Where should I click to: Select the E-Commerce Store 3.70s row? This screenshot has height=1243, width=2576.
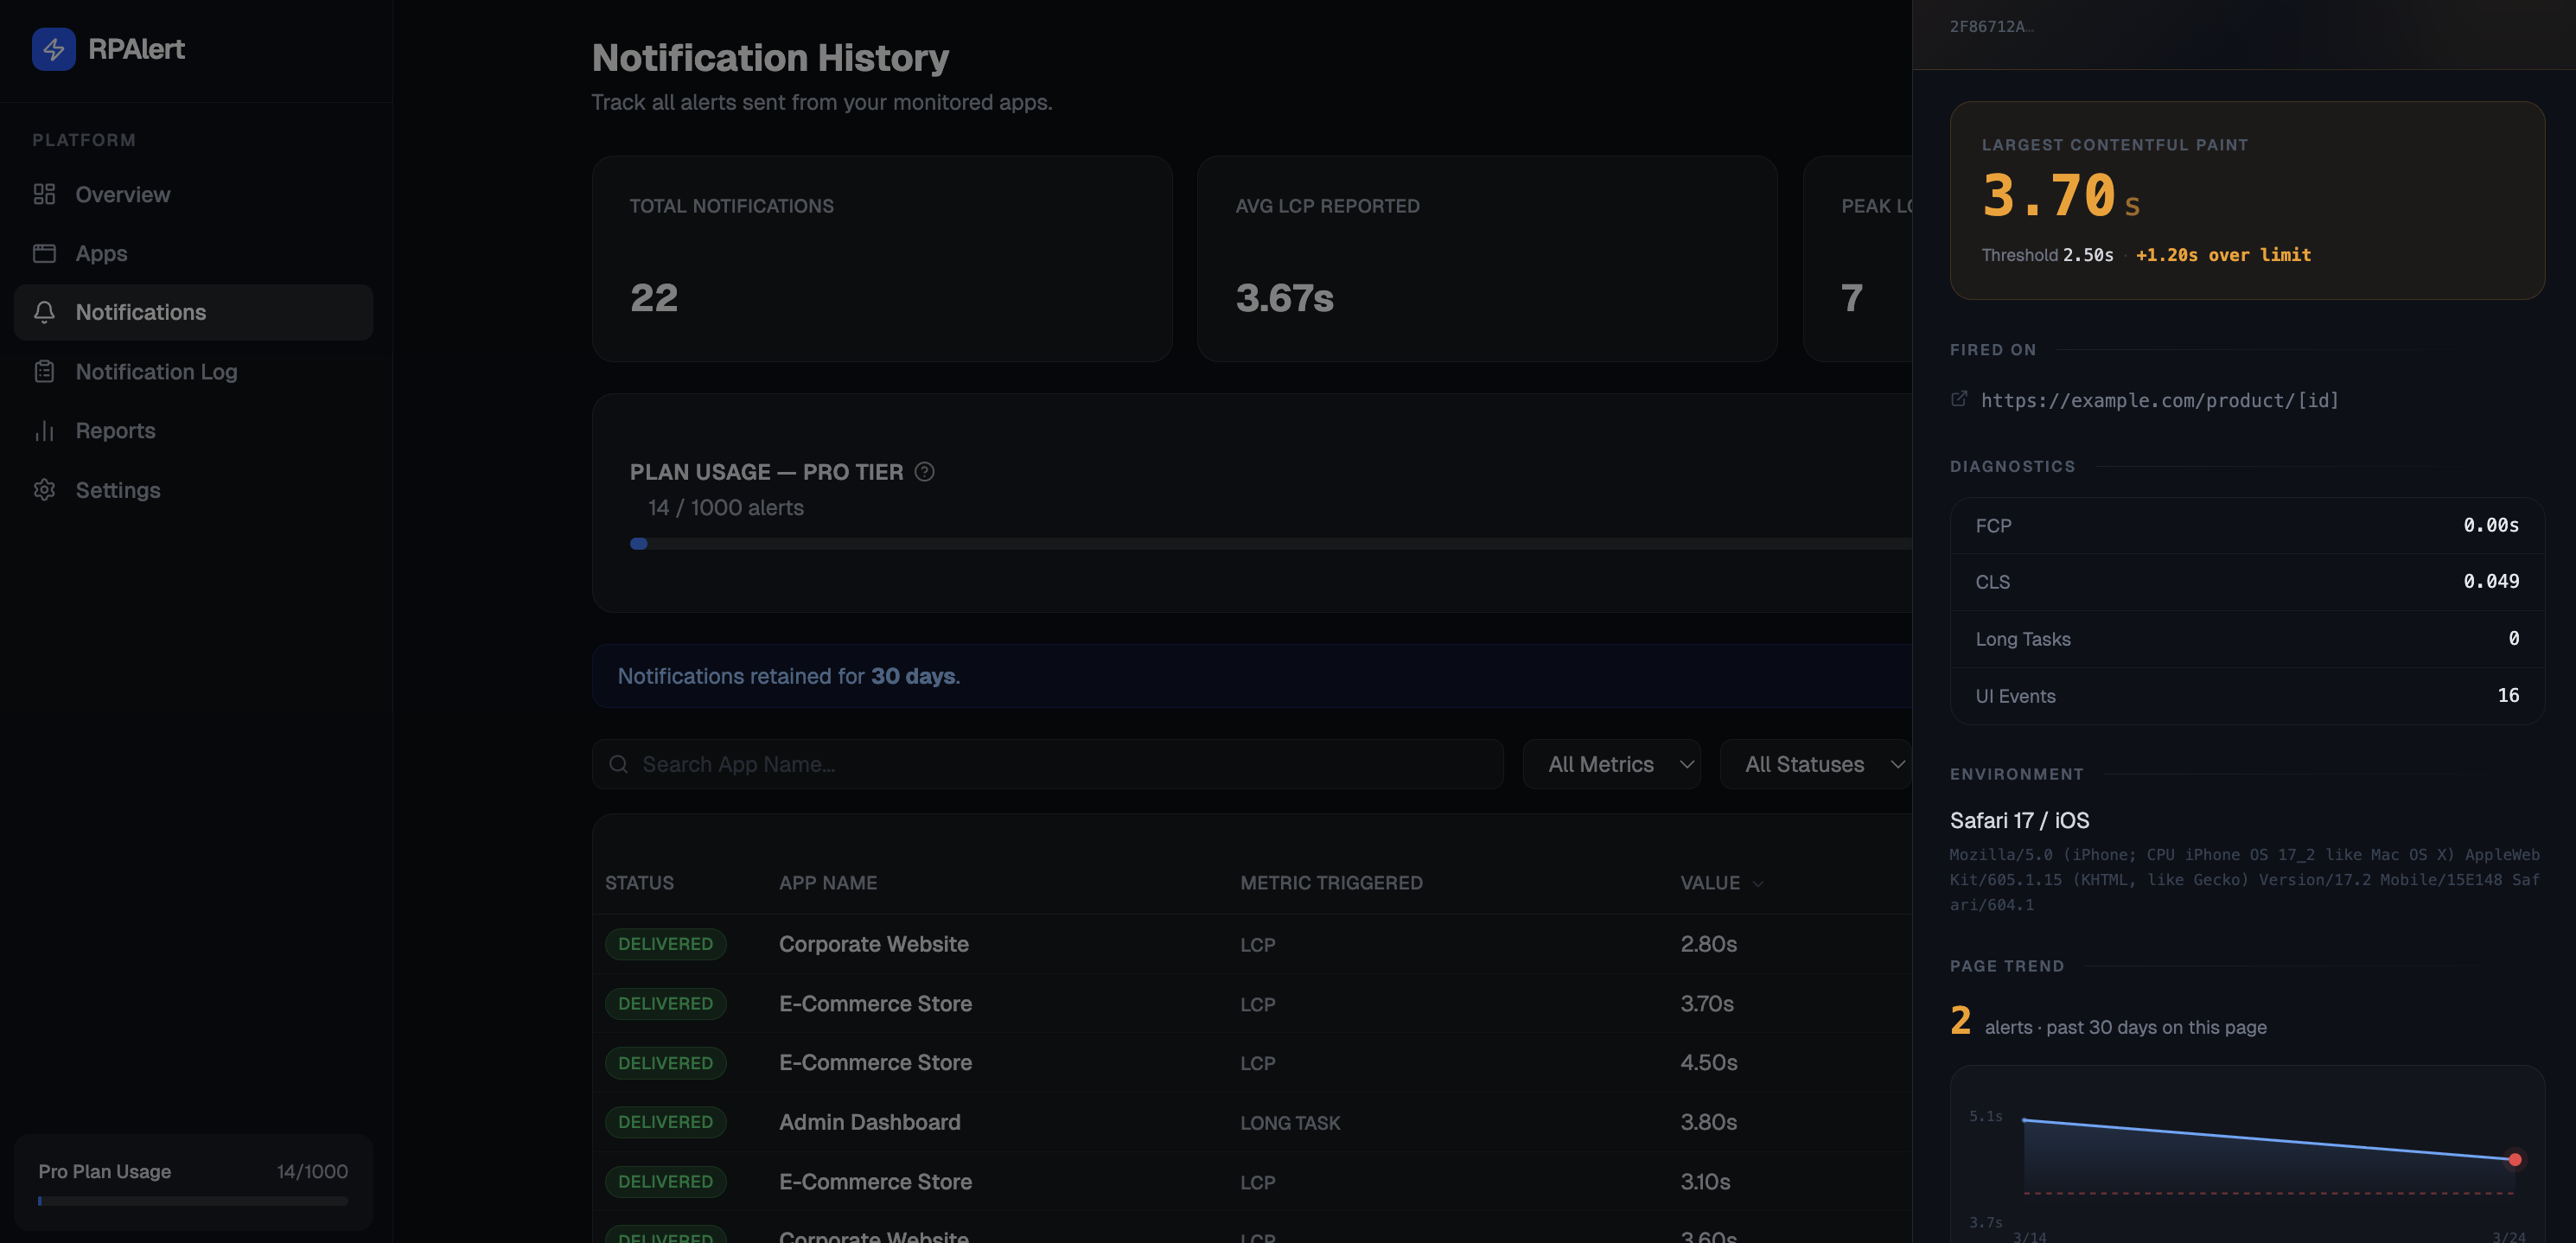(1252, 1003)
